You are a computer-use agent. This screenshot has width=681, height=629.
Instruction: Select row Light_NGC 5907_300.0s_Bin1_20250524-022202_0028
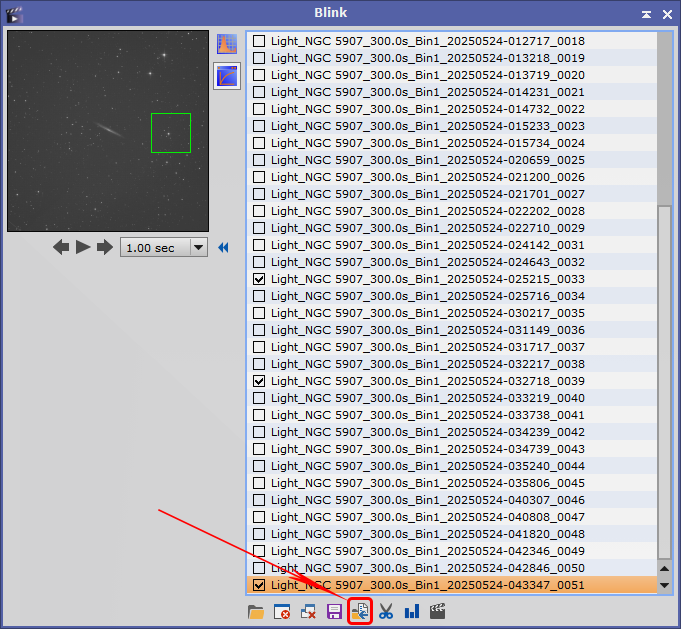pos(452,211)
